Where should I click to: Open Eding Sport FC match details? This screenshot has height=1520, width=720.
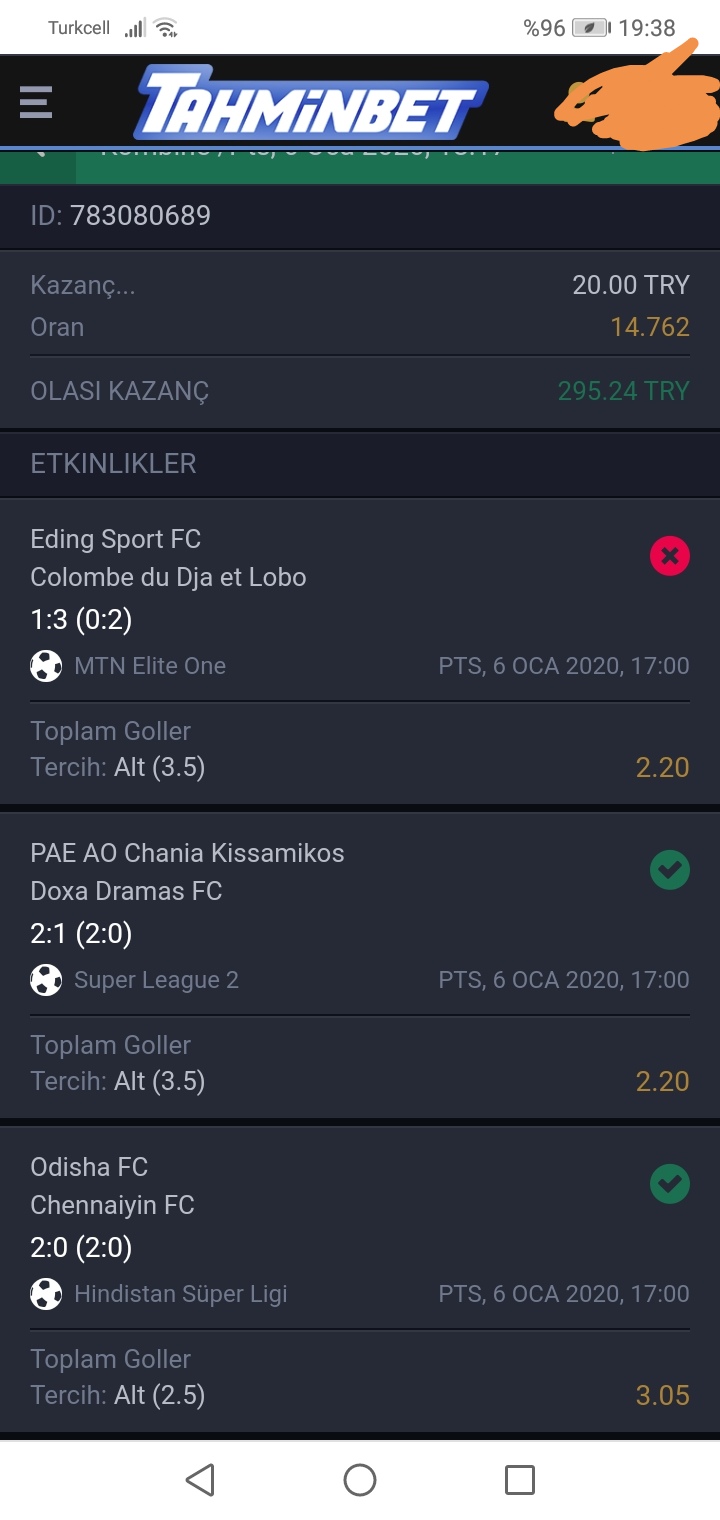(x=116, y=539)
